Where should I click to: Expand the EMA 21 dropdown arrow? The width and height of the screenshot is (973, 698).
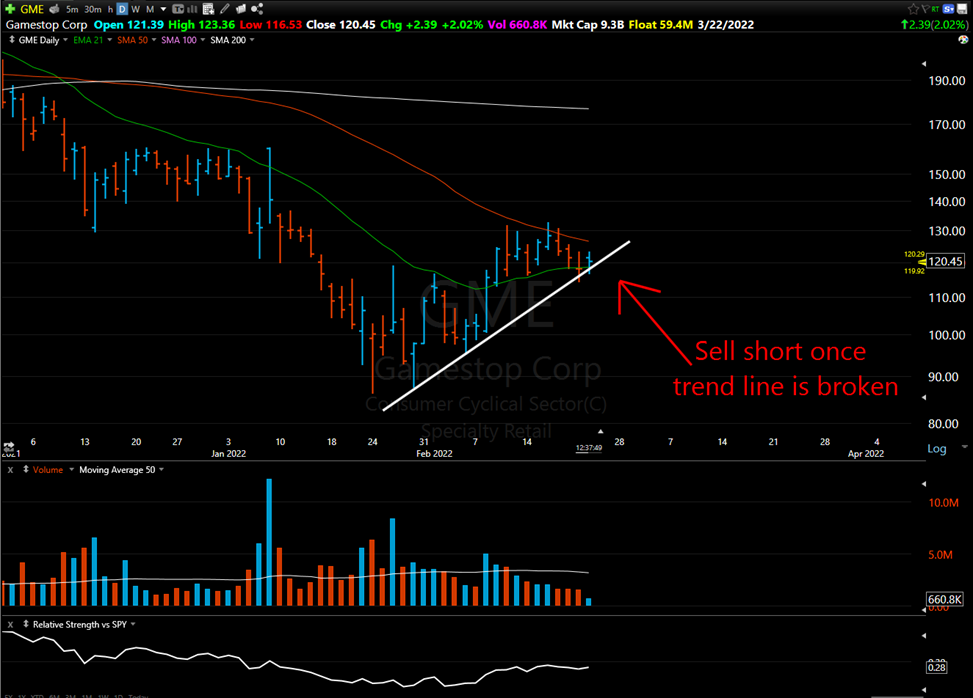110,39
